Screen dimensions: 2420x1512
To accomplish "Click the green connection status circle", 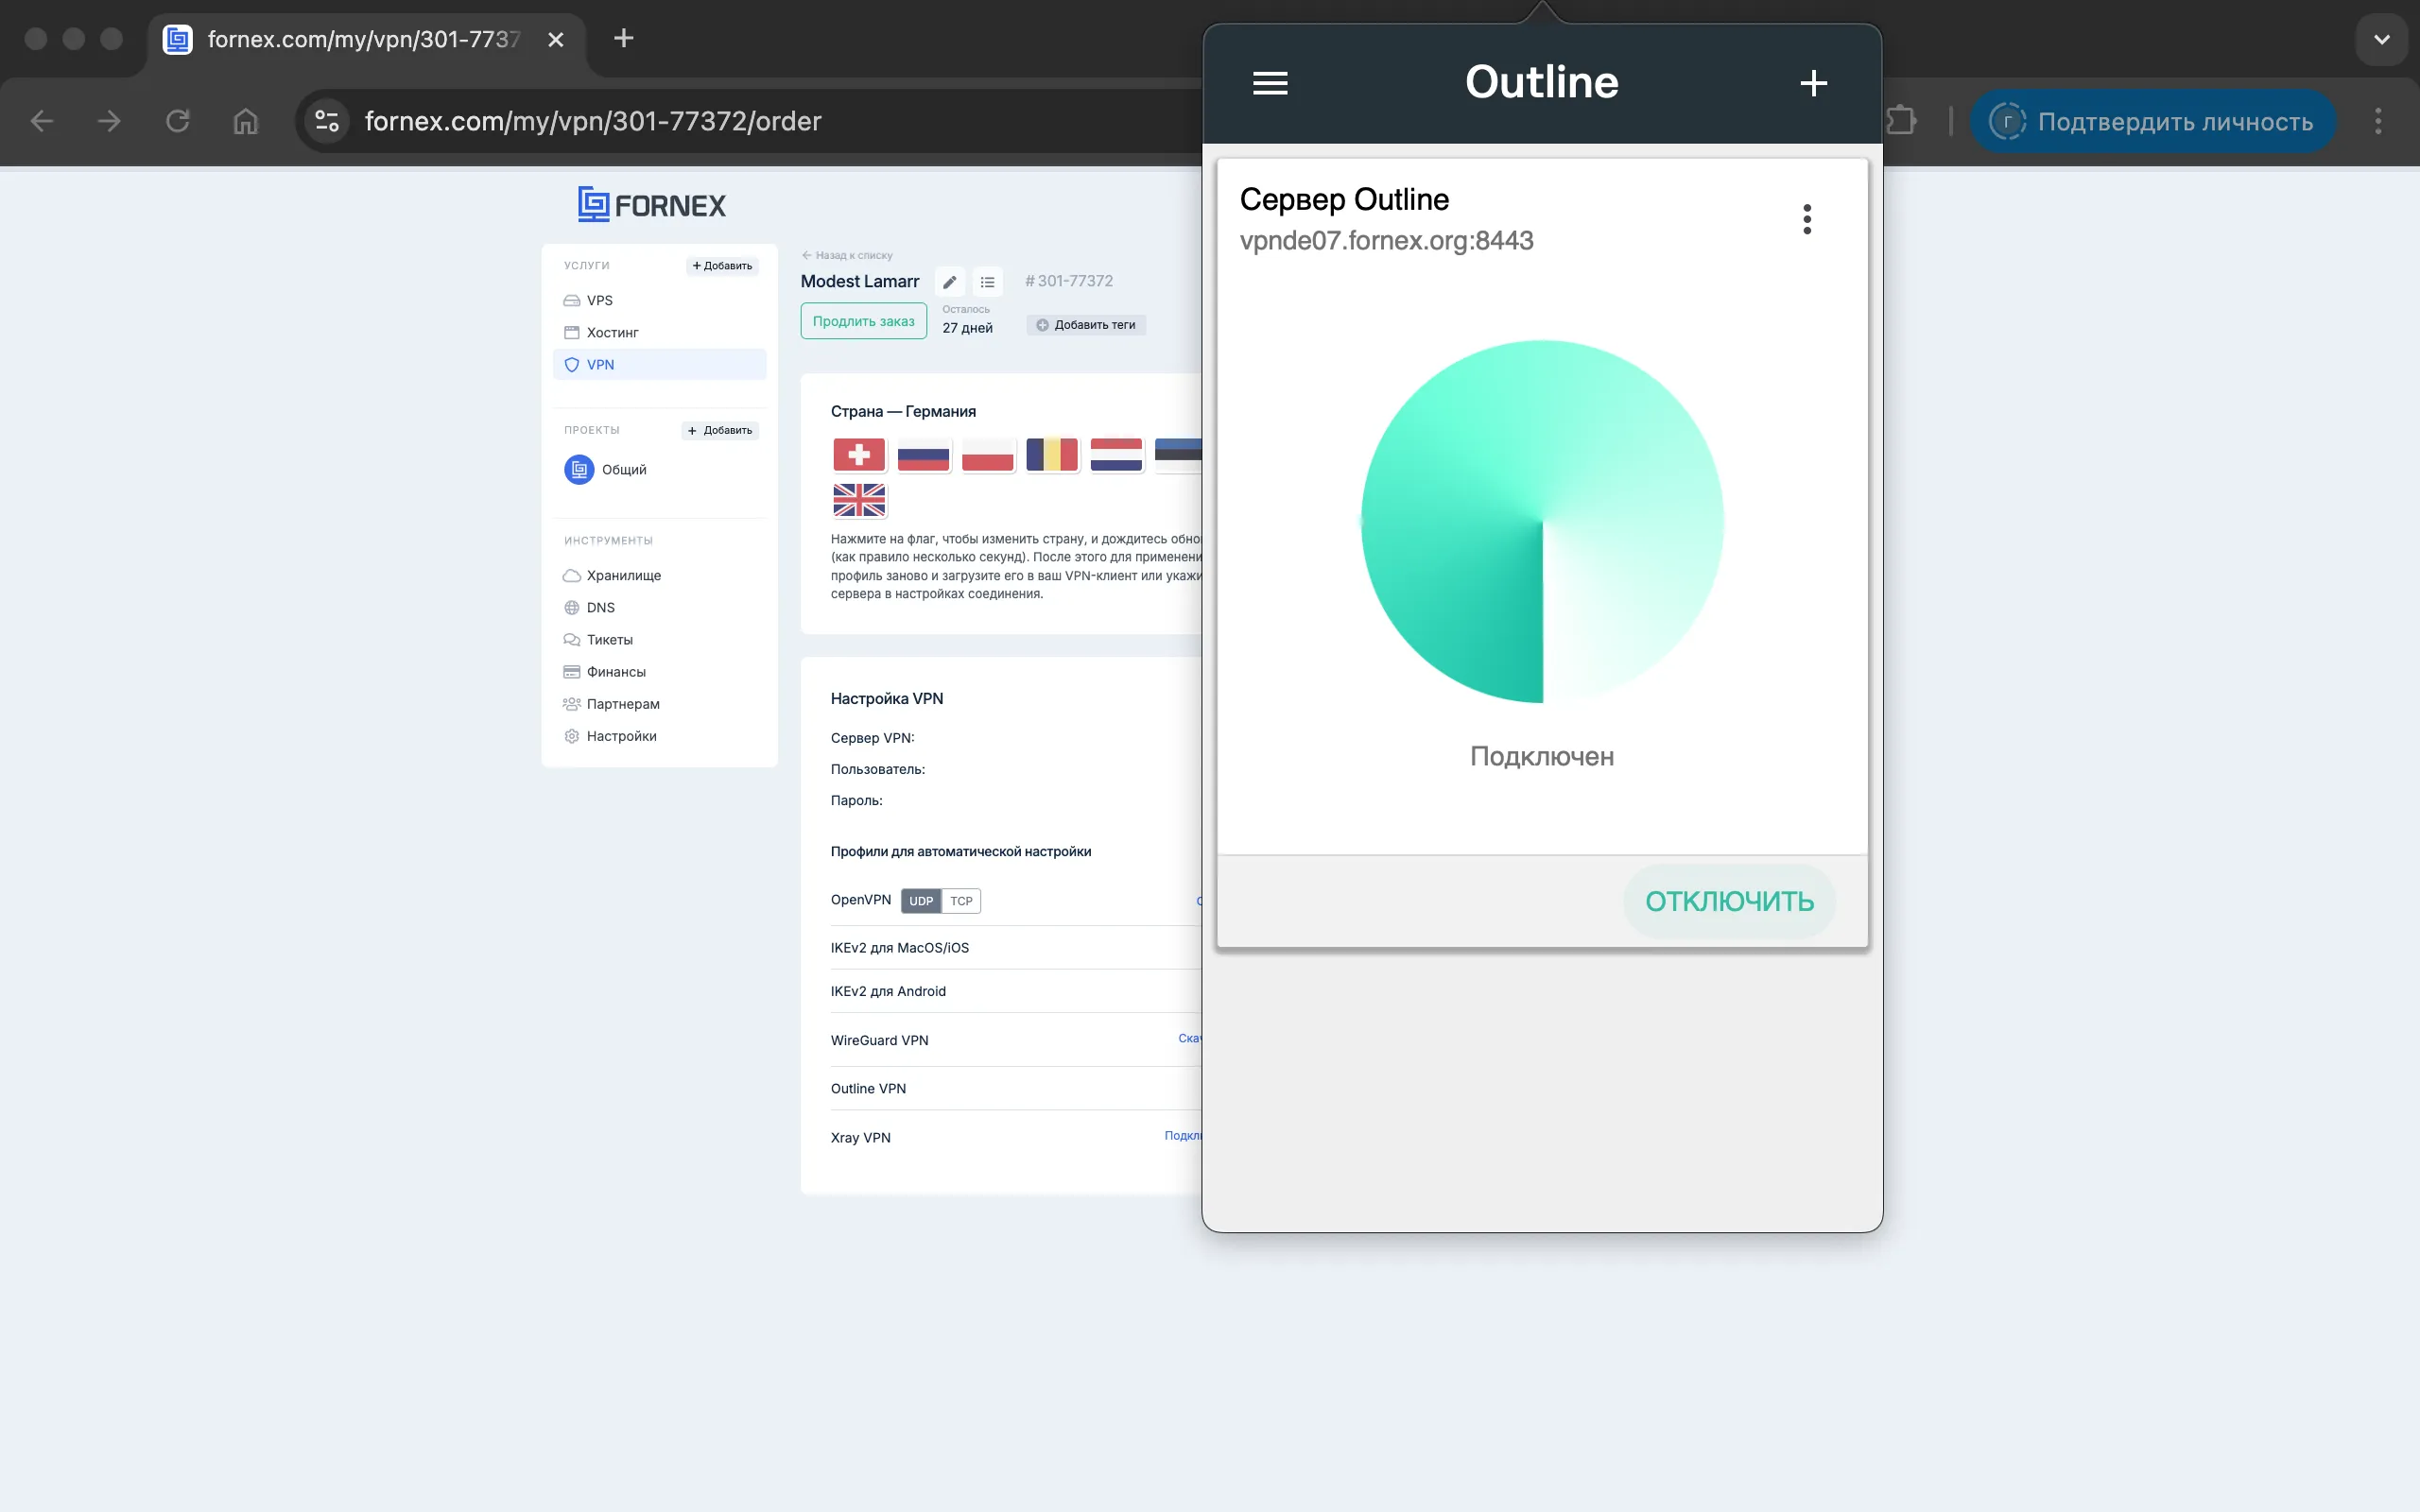I will point(1542,521).
